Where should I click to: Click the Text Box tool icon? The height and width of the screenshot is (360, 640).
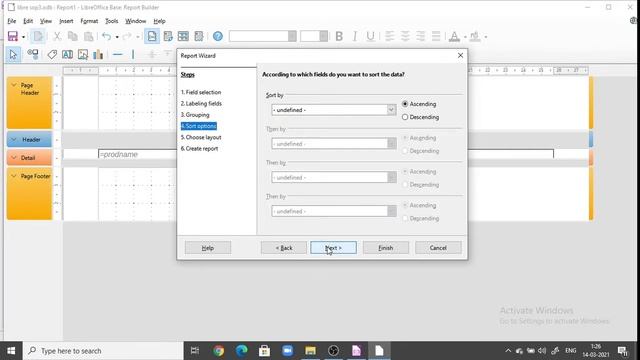[x=67, y=54]
